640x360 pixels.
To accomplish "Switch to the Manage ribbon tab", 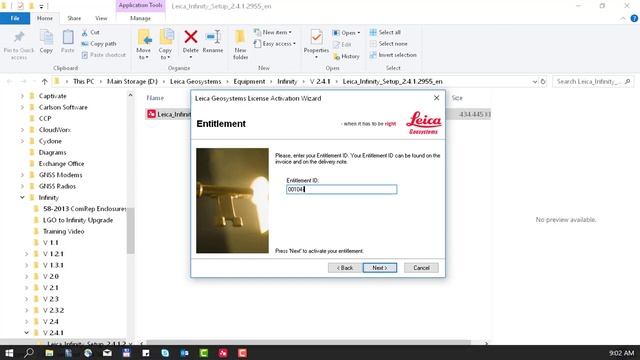I will click(x=140, y=18).
